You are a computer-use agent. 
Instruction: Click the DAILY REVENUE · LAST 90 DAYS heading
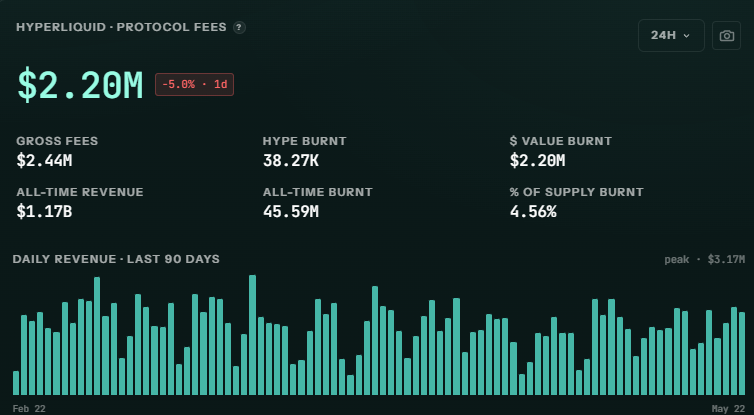116,259
